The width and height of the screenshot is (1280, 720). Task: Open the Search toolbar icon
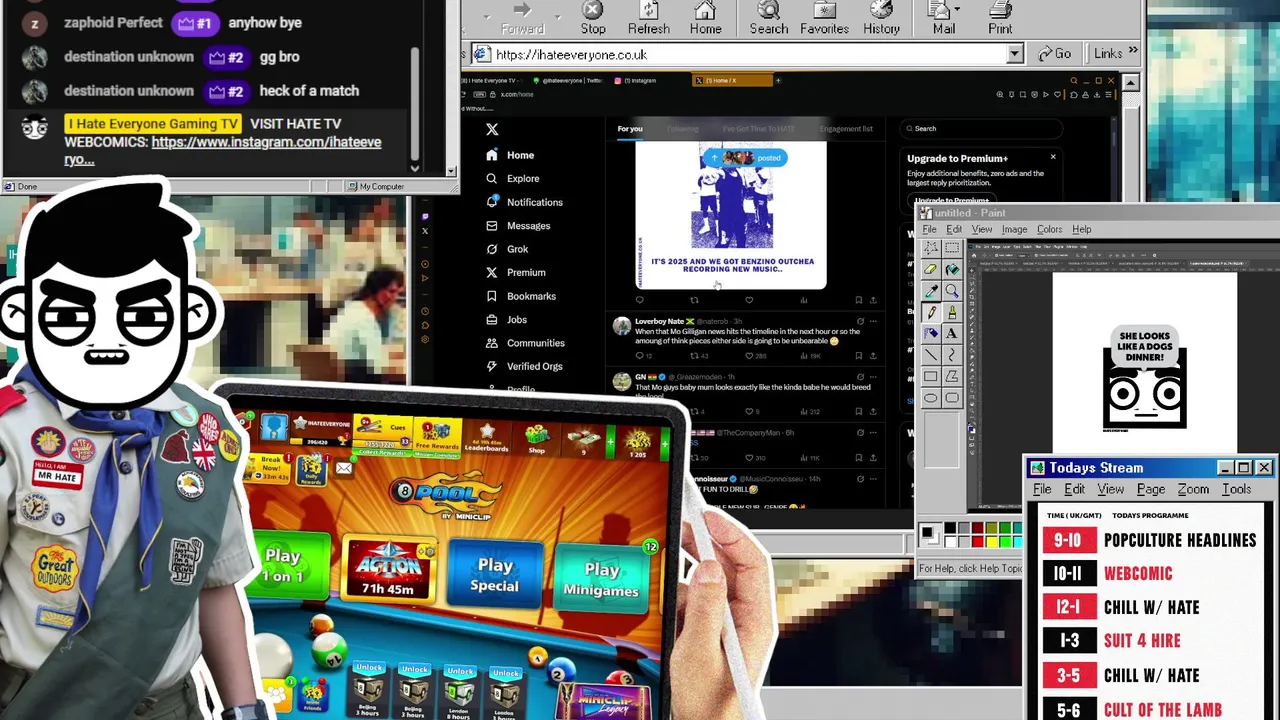(769, 18)
